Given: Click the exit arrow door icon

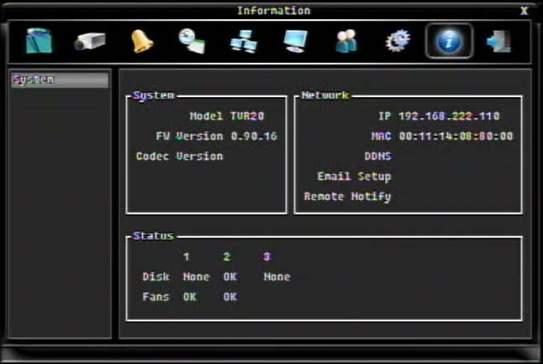Looking at the screenshot, I should [x=499, y=41].
